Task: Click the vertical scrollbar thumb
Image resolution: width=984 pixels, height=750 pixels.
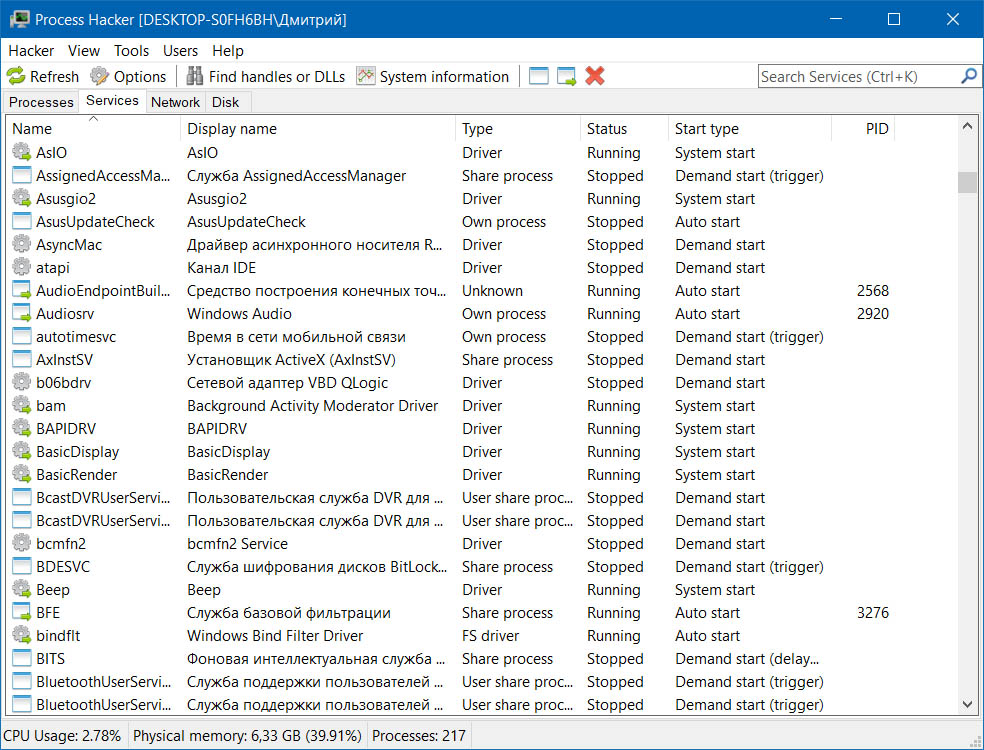Action: point(967,182)
